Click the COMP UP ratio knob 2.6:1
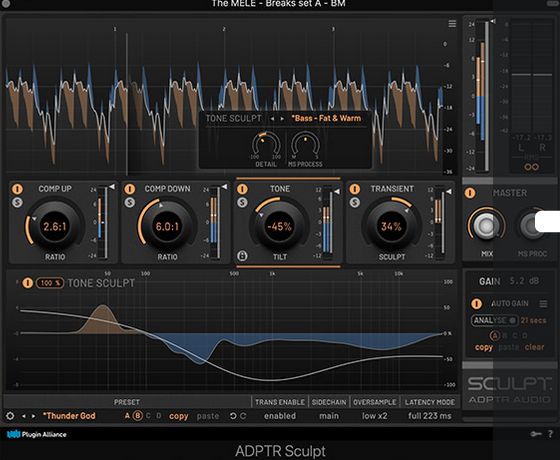The width and height of the screenshot is (560, 460). (x=55, y=226)
